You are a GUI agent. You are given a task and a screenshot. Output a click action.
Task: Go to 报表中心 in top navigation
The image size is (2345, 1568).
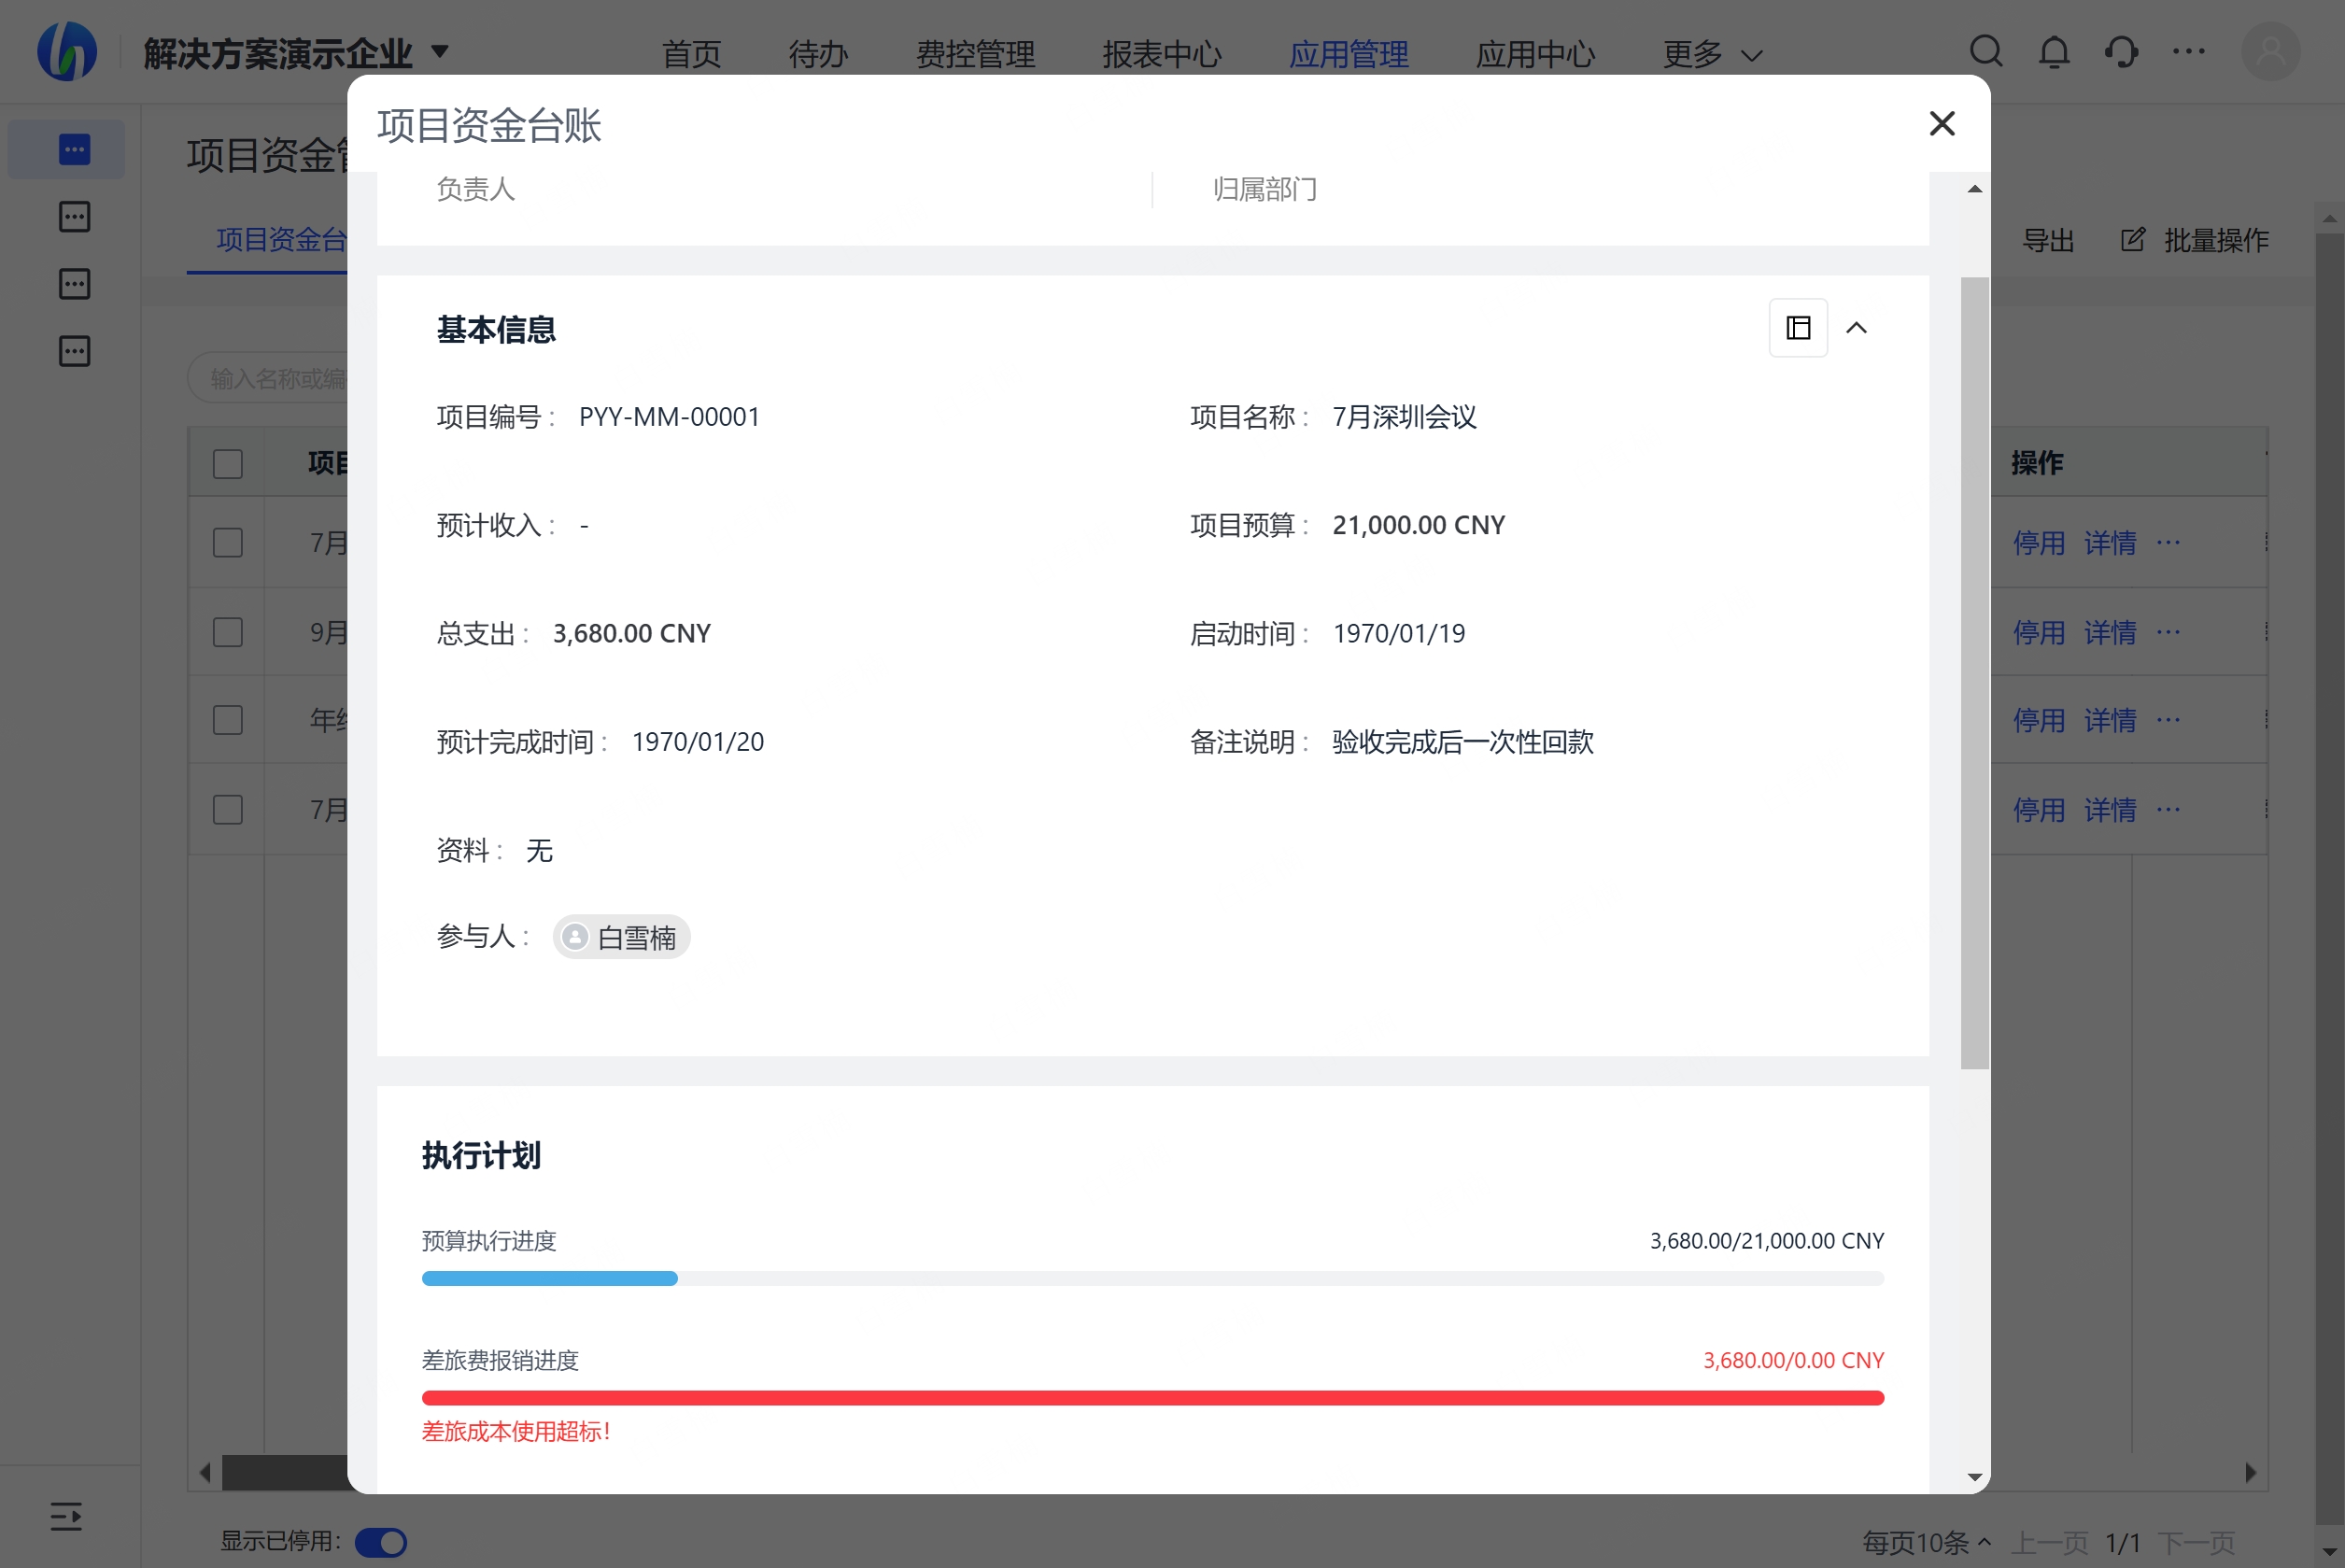click(1162, 54)
